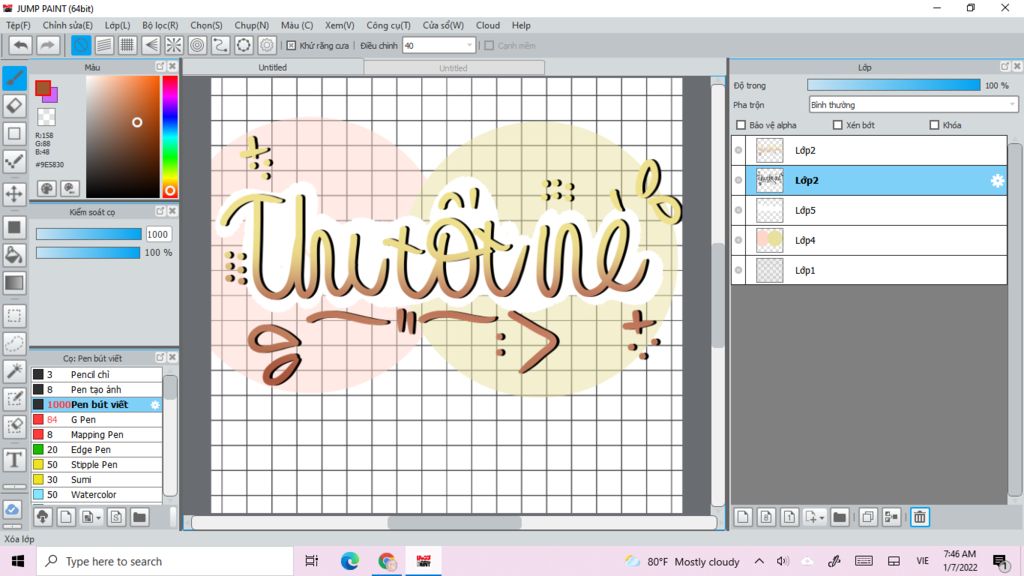Screen dimensions: 1024x576
Task: Open settings gear on selected Lớp2 layer
Action: [x=996, y=181]
